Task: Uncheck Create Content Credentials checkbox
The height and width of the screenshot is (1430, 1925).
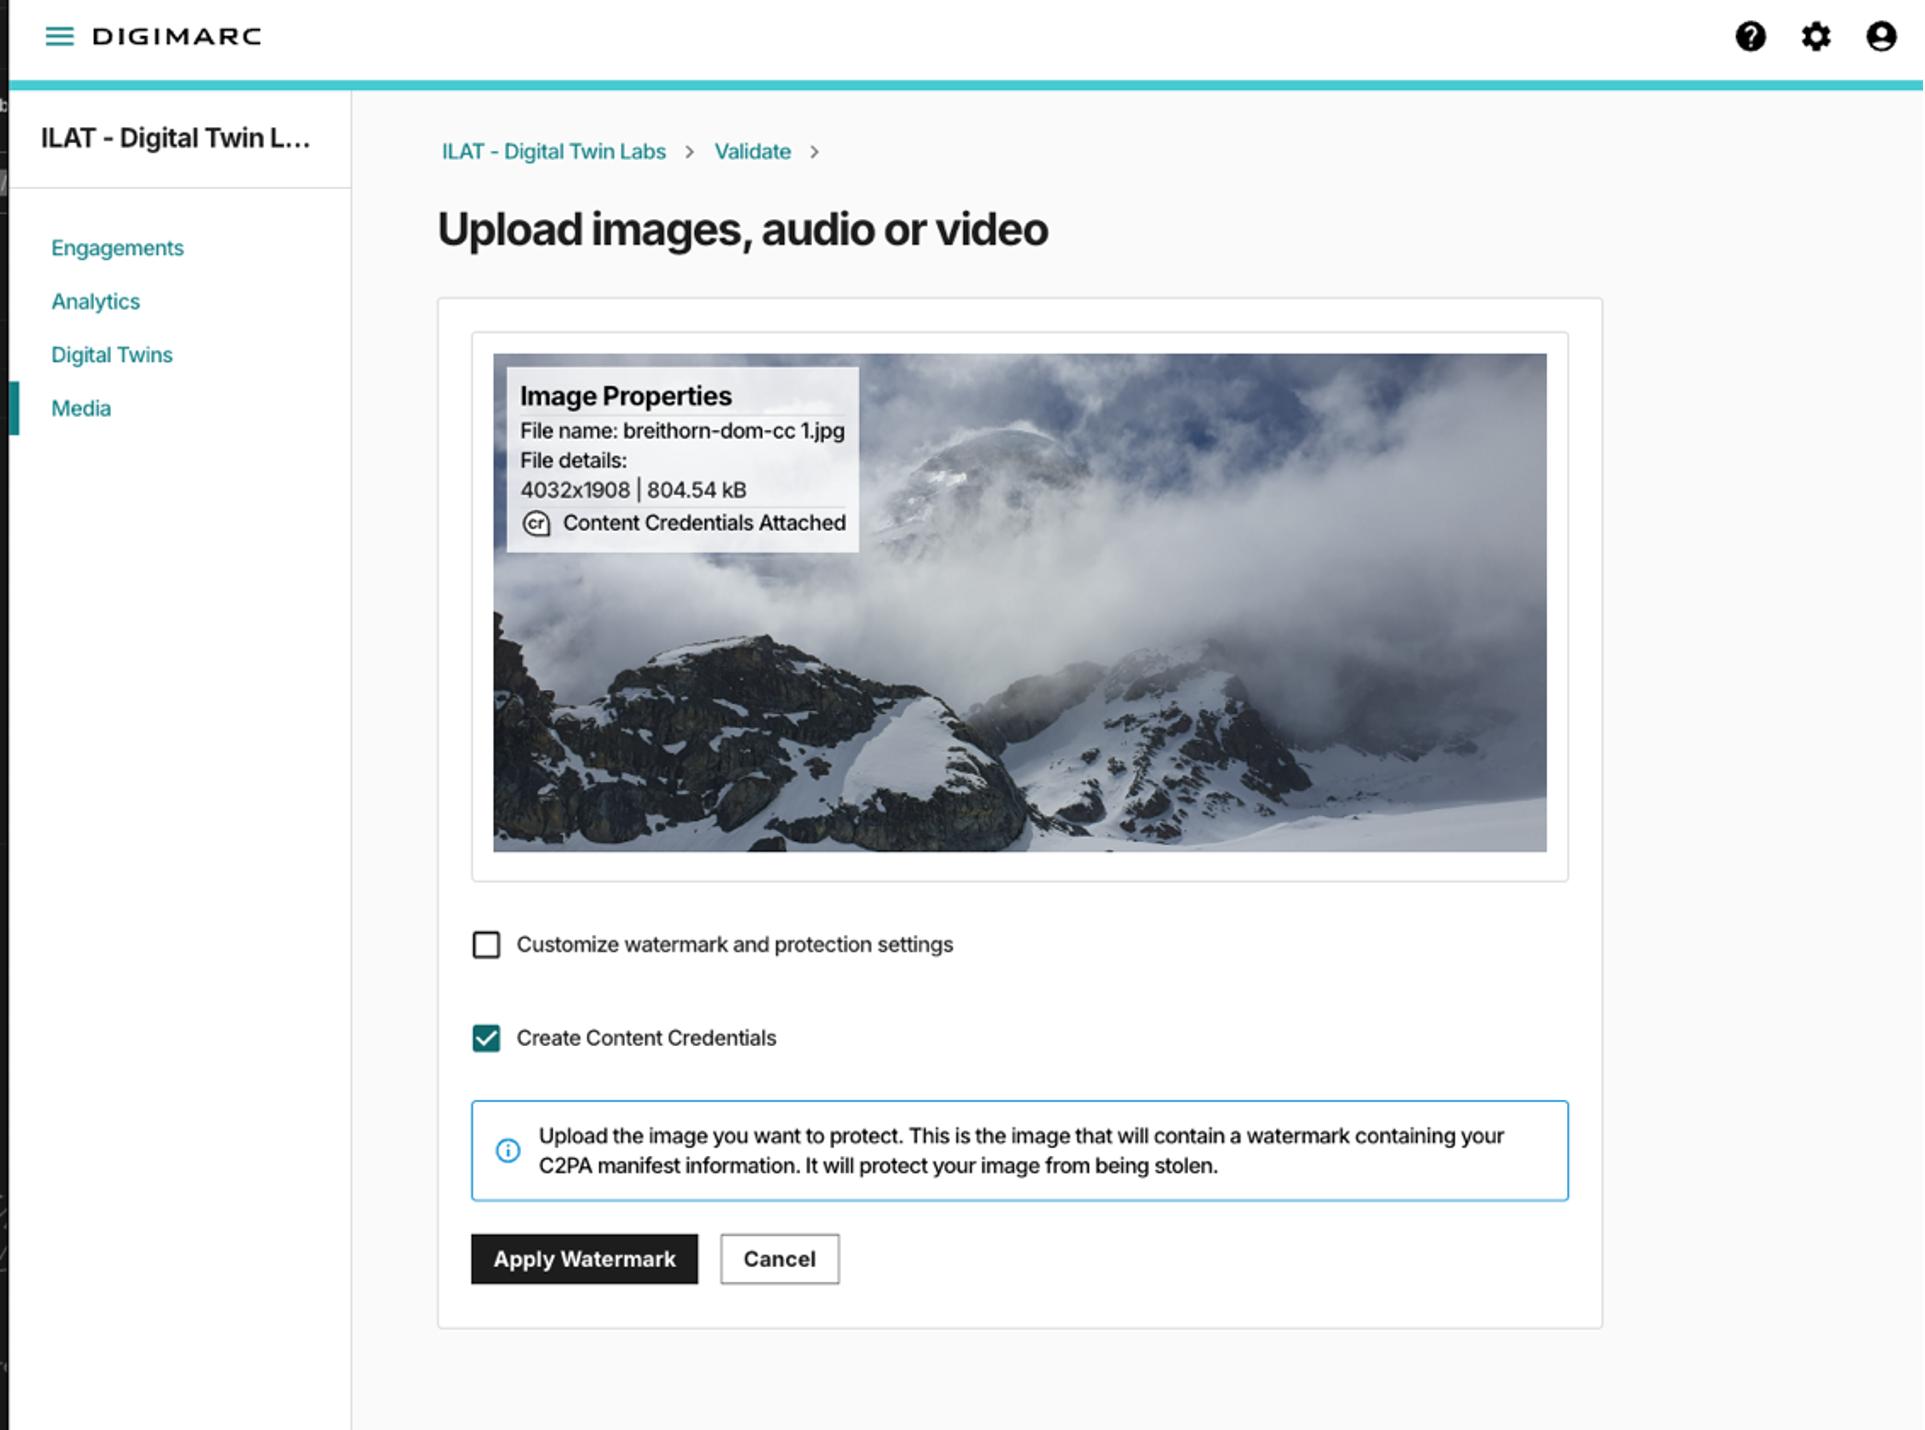Action: pos(486,1038)
